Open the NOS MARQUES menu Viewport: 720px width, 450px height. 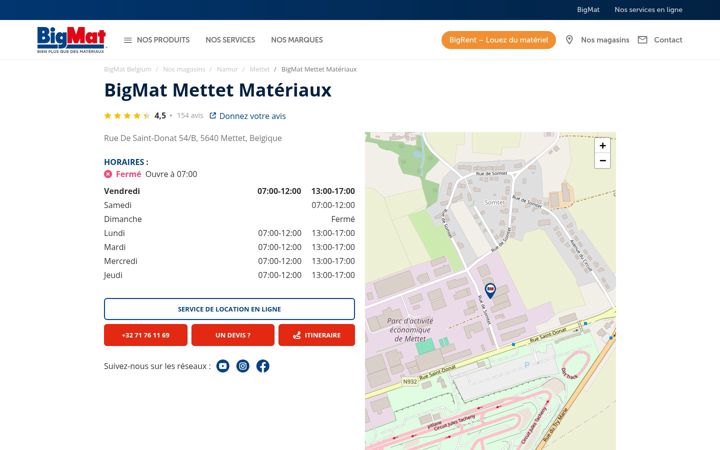pos(297,40)
